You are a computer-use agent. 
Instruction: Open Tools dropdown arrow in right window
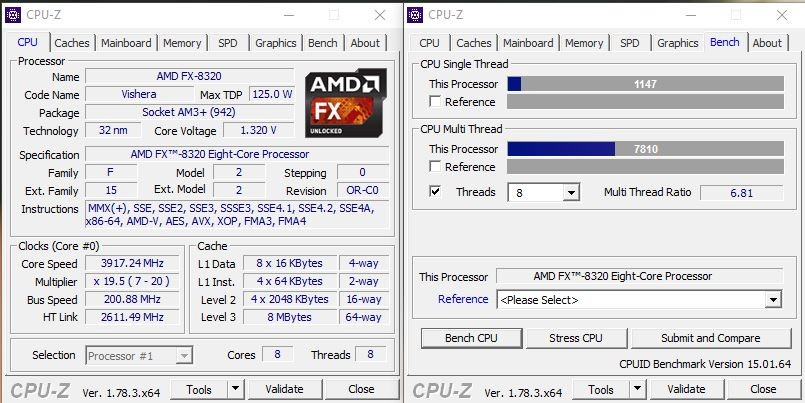[637, 389]
